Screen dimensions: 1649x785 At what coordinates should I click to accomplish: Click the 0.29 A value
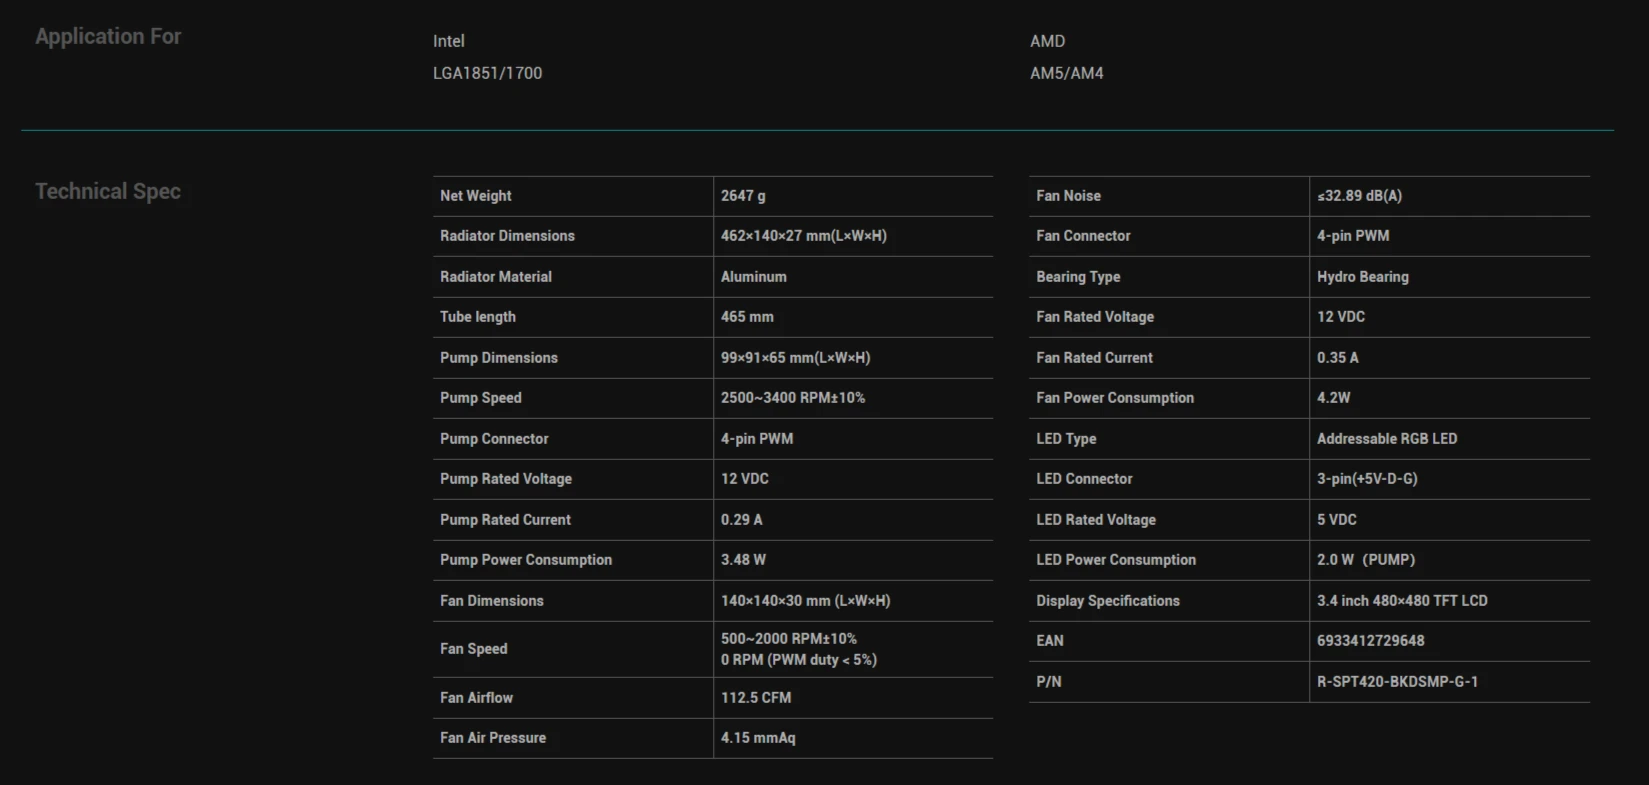coord(742,520)
